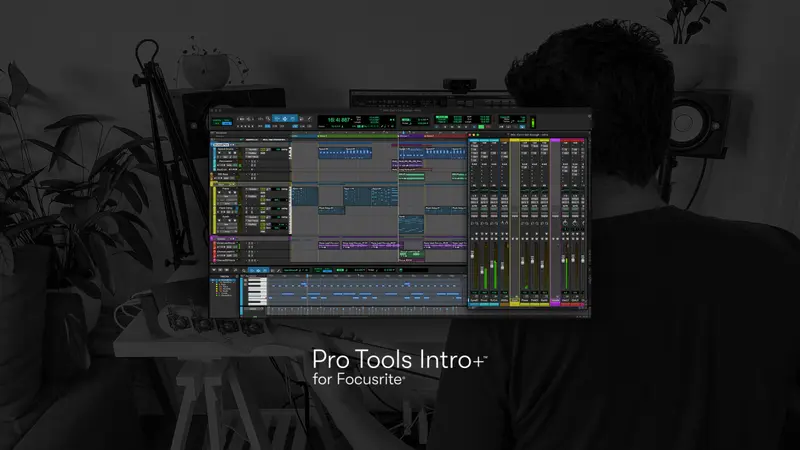Click the green target button in MIDI editor
This screenshot has height=450, width=800.
400,270
